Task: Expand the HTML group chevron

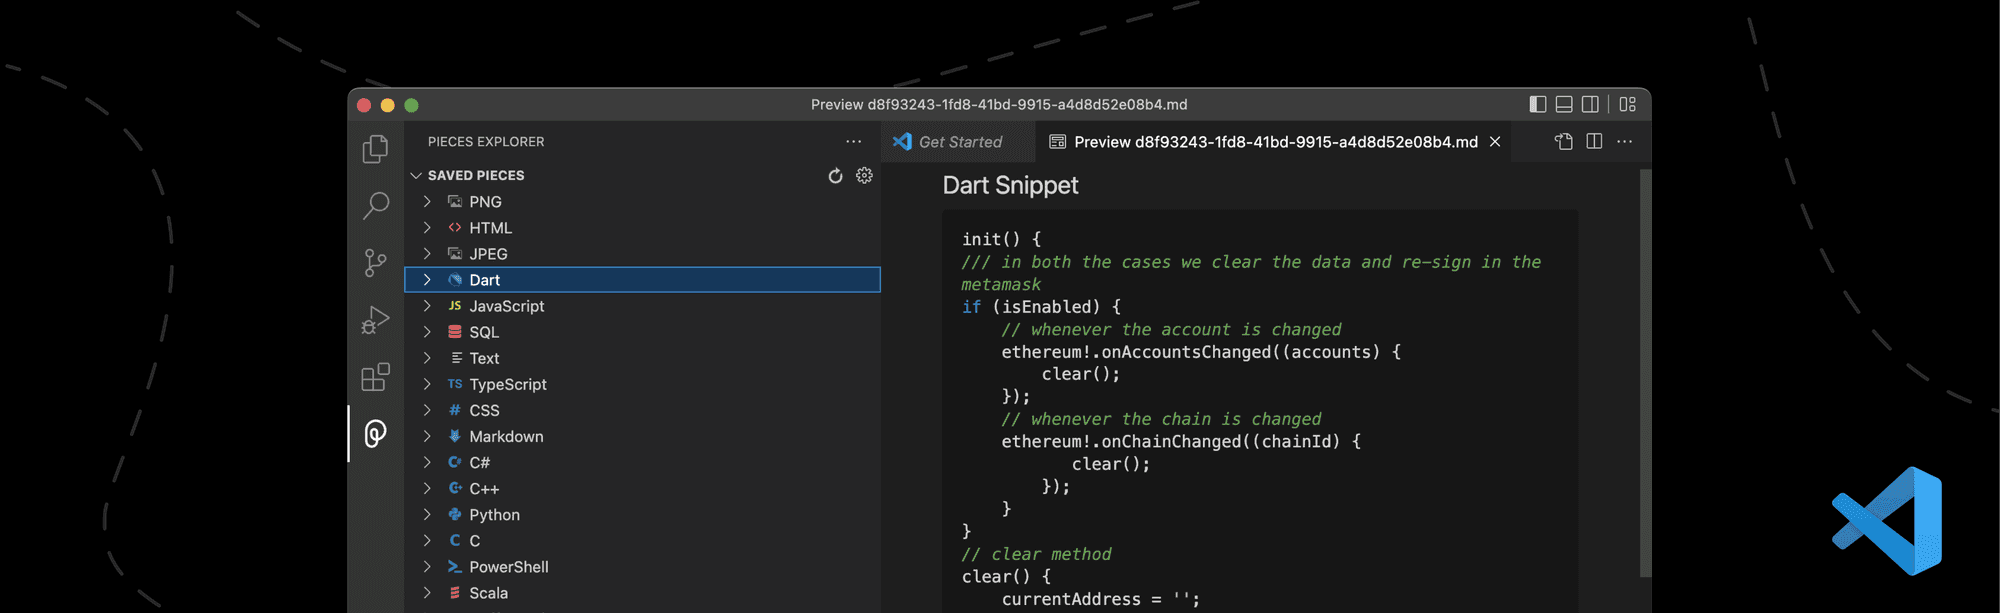Action: [x=427, y=228]
